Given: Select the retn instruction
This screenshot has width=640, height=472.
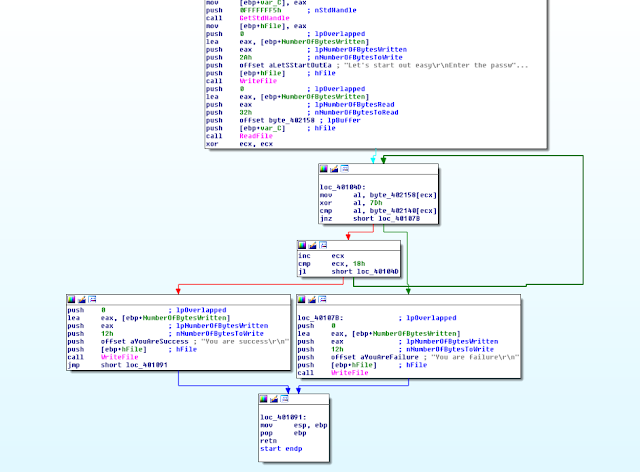Looking at the screenshot, I should [269, 441].
